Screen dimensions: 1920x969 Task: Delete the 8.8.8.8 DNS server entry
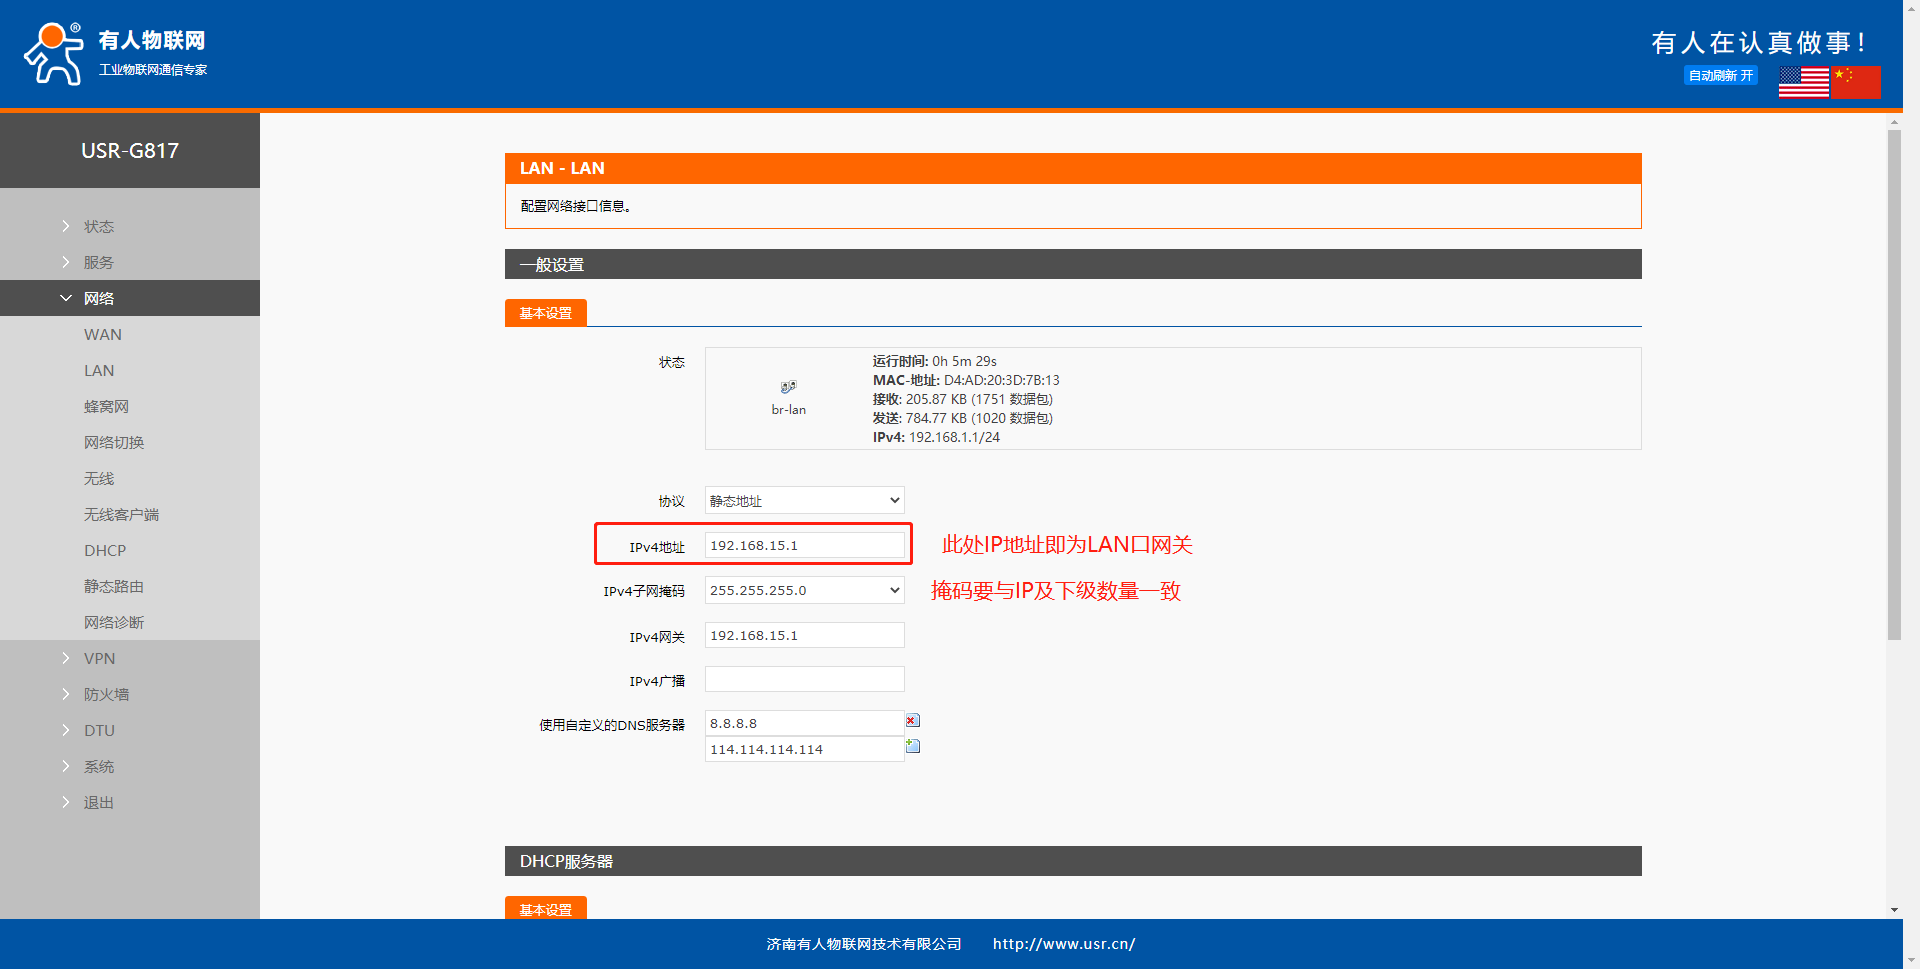[912, 721]
